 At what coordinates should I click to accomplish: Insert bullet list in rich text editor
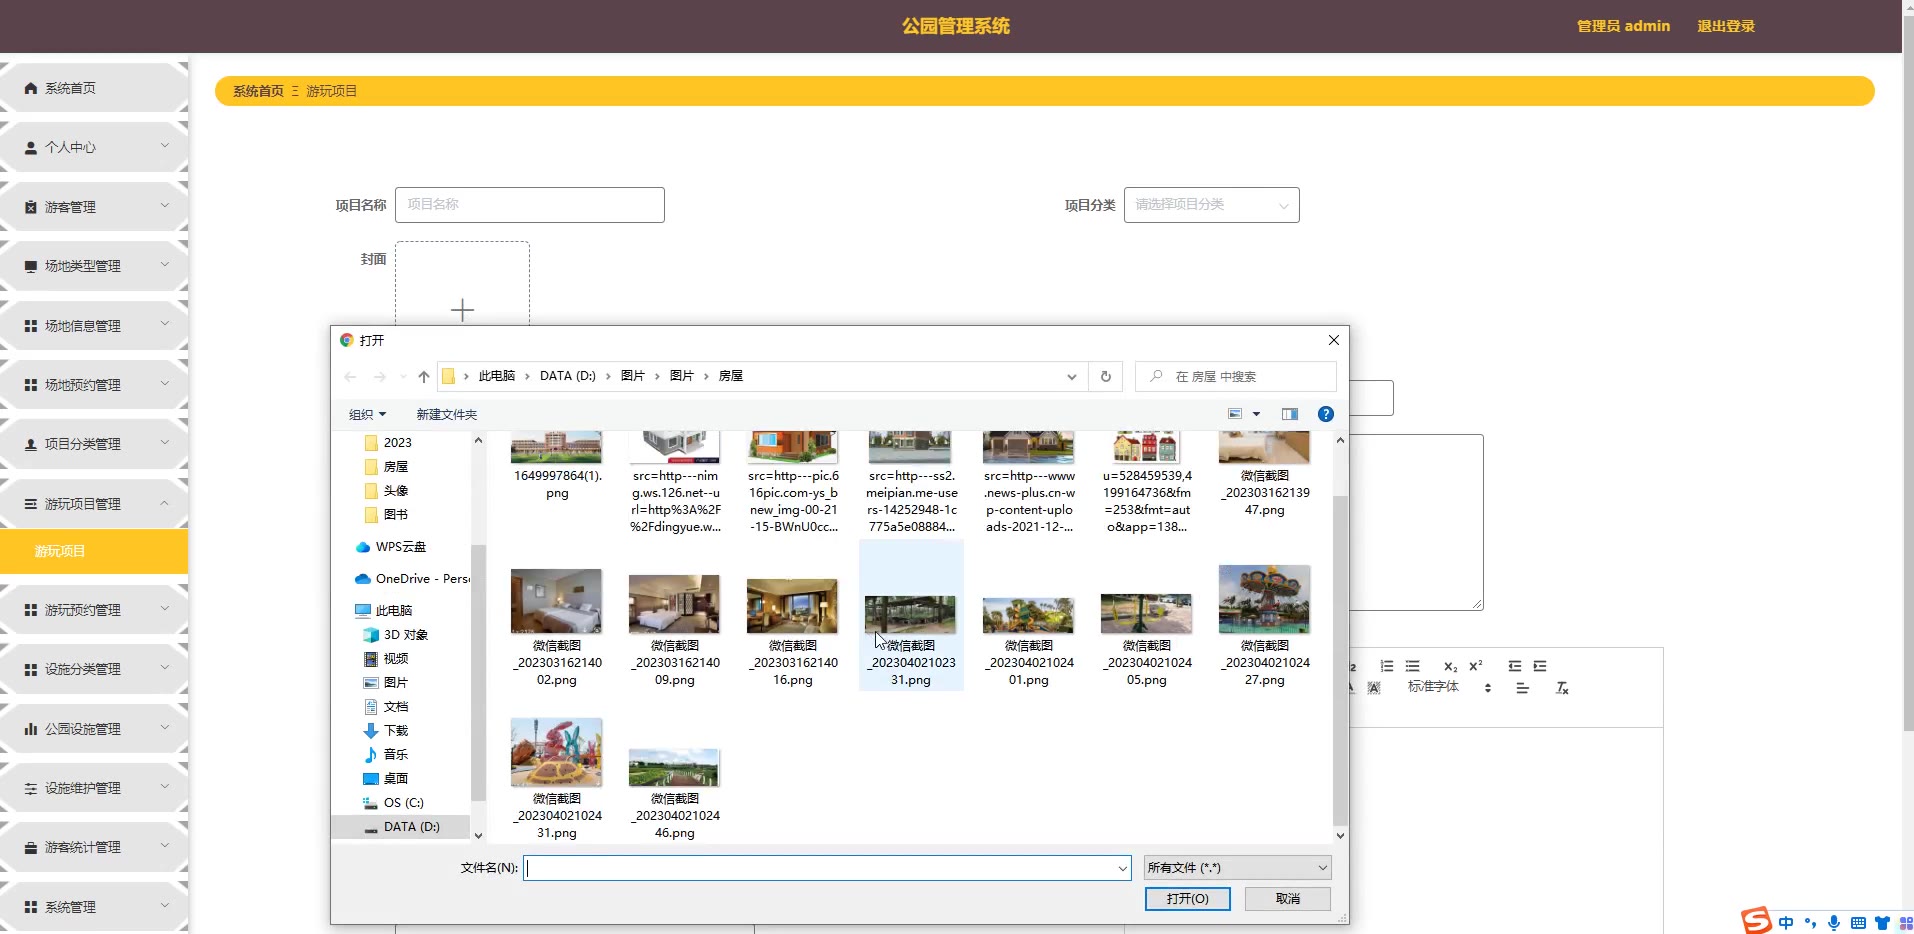1412,666
